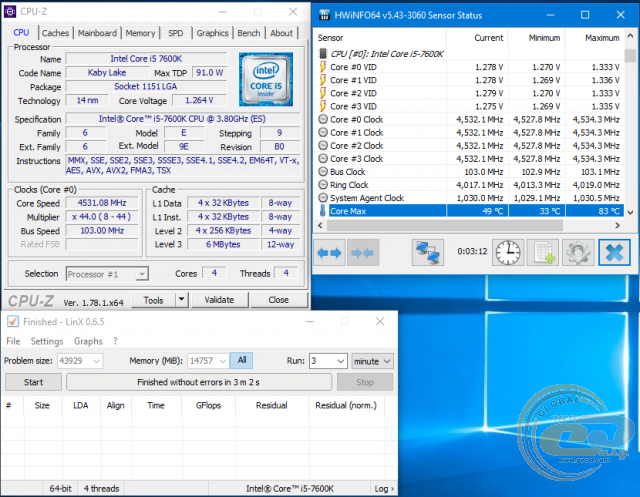The height and width of the screenshot is (497, 640).
Task: Switch to CPU-Z Graphics tab
Action: coord(212,33)
